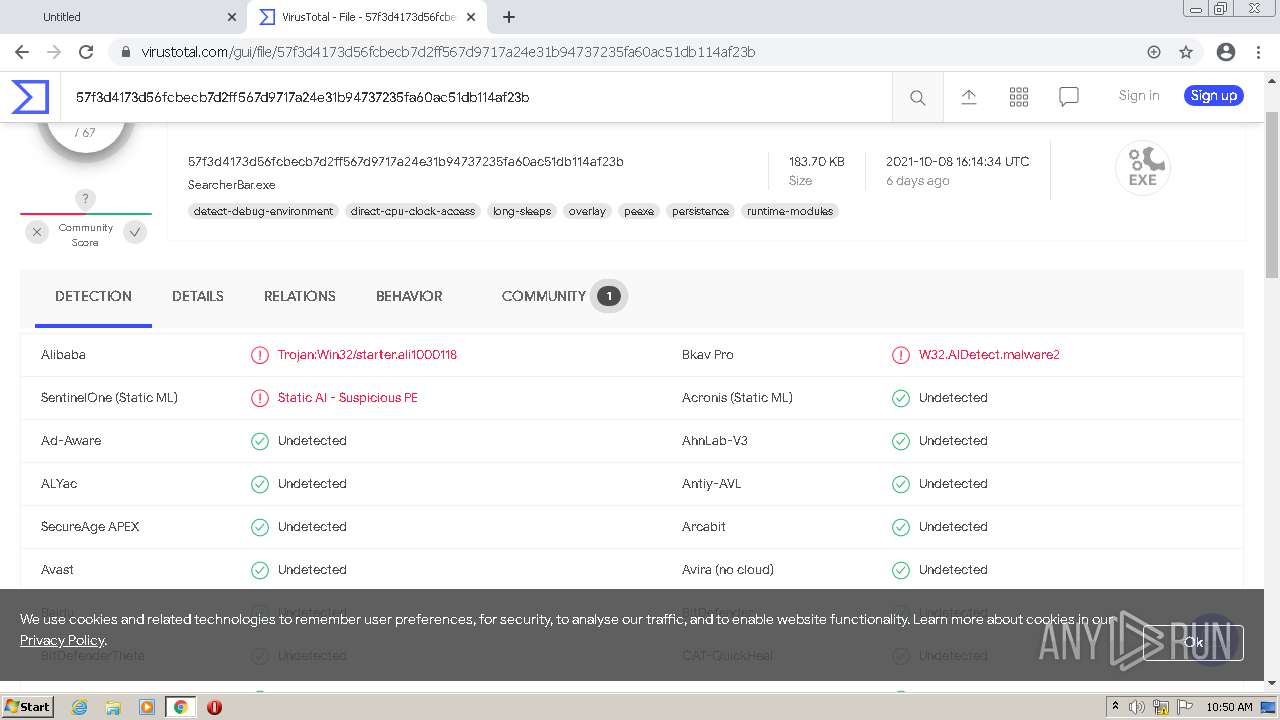Click the Bkav Pro detection alert icon
This screenshot has width=1280, height=720.
click(901, 355)
